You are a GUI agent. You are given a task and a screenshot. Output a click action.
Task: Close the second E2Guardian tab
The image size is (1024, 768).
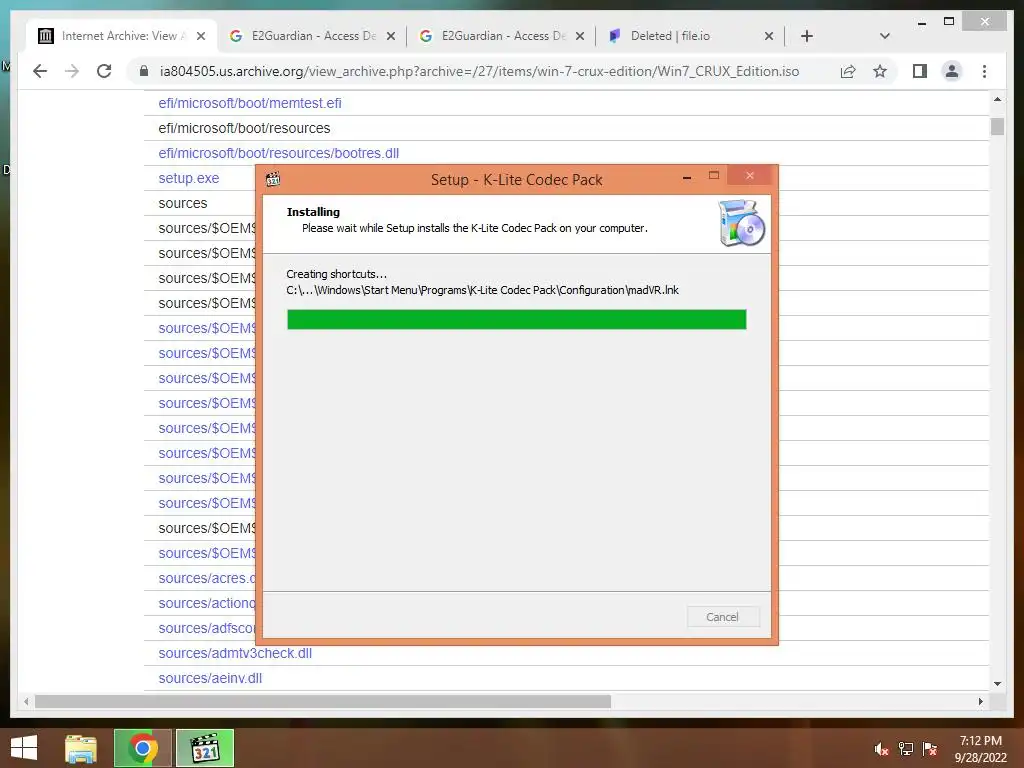point(580,36)
